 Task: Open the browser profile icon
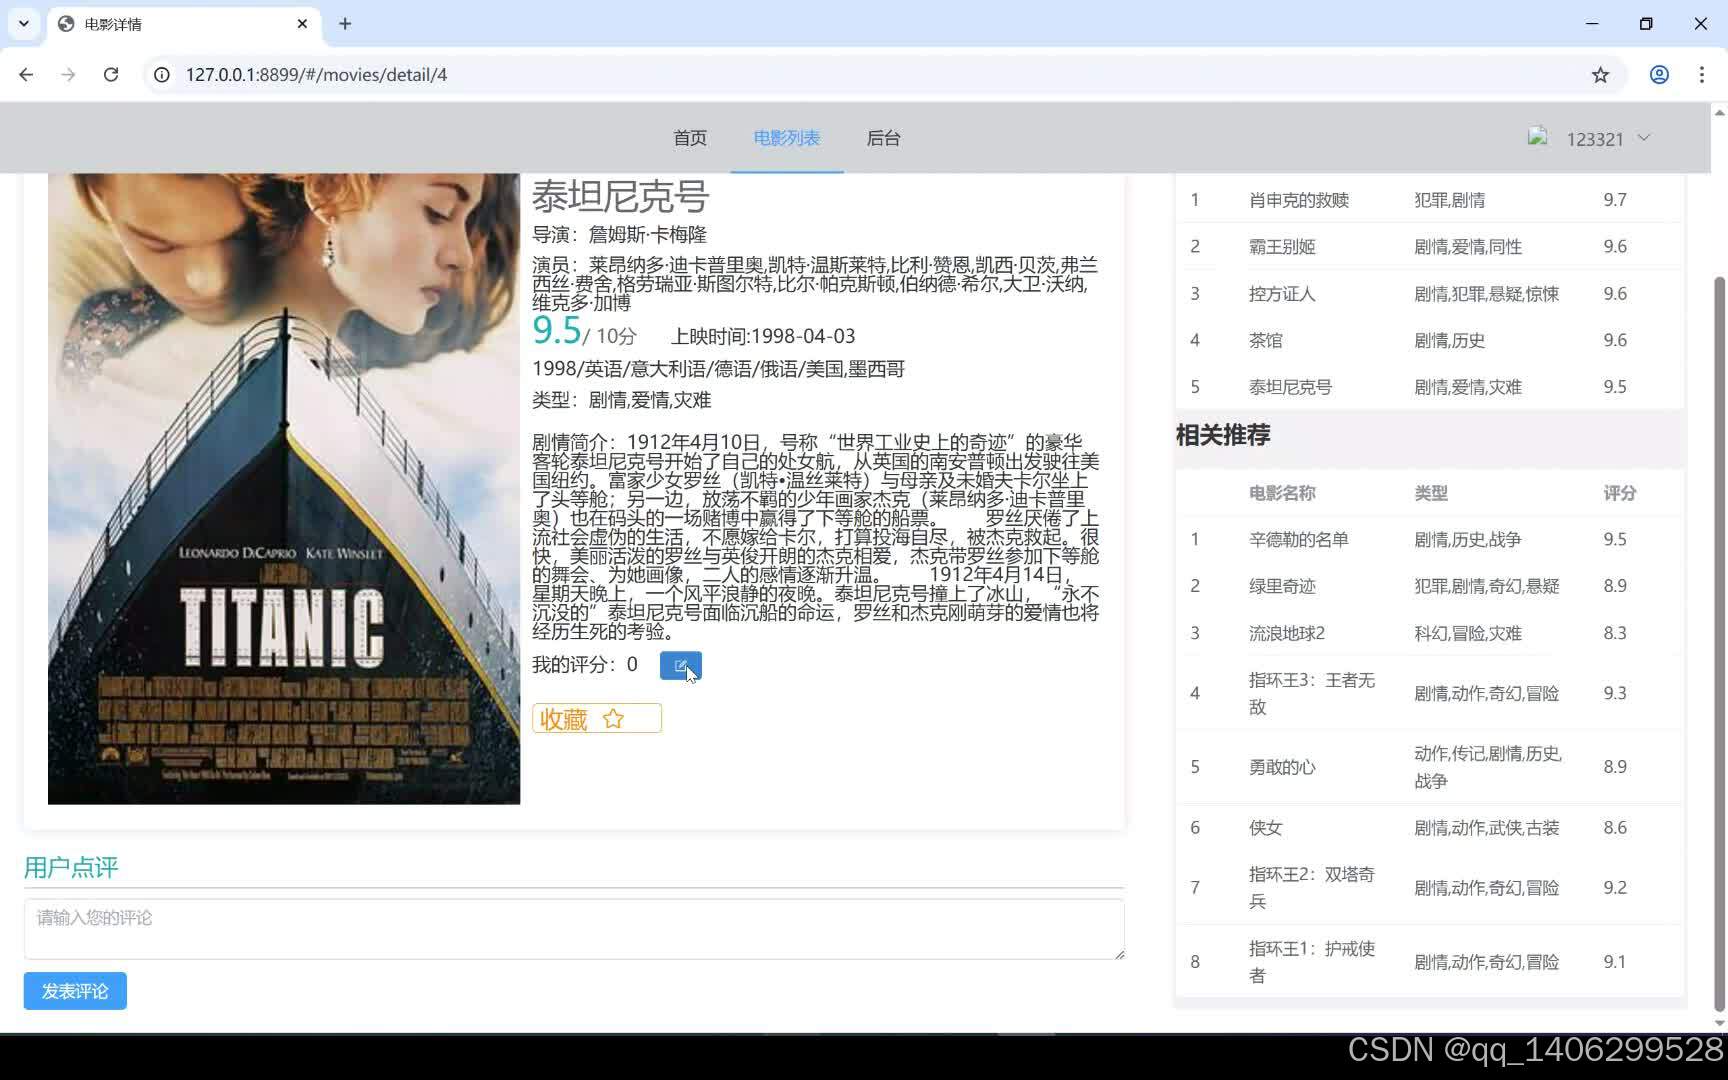tap(1659, 74)
